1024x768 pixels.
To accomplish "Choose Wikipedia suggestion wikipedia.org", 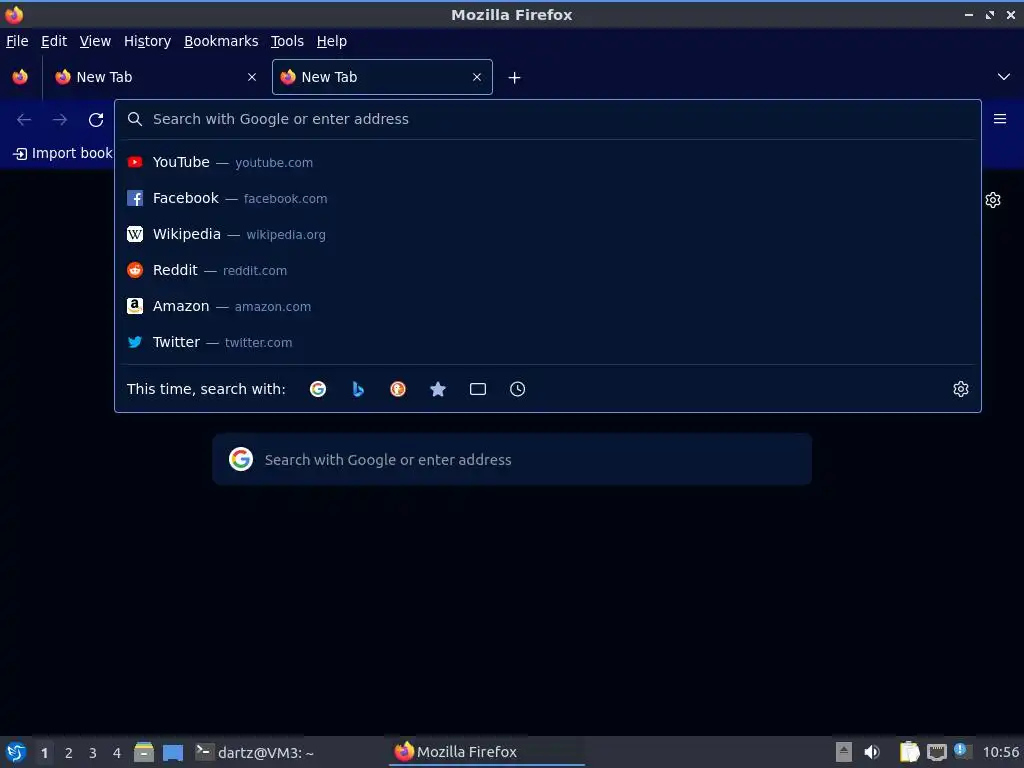I will click(x=547, y=234).
